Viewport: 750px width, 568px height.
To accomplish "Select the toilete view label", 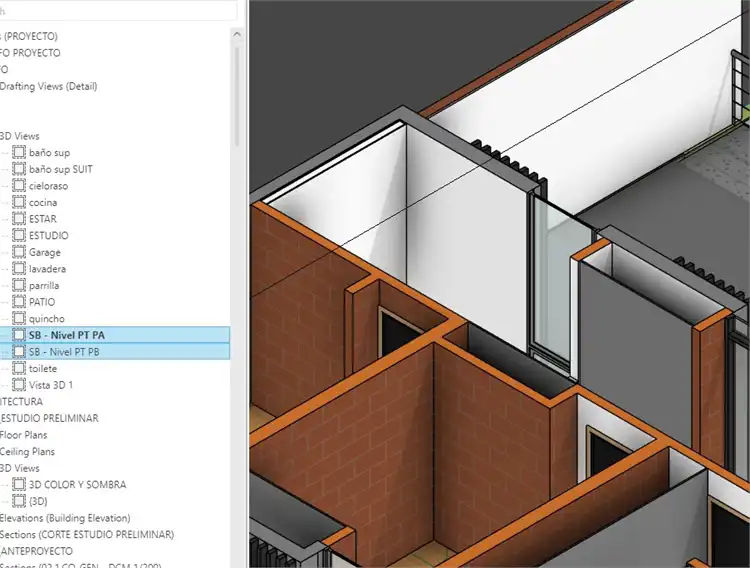I will (43, 368).
